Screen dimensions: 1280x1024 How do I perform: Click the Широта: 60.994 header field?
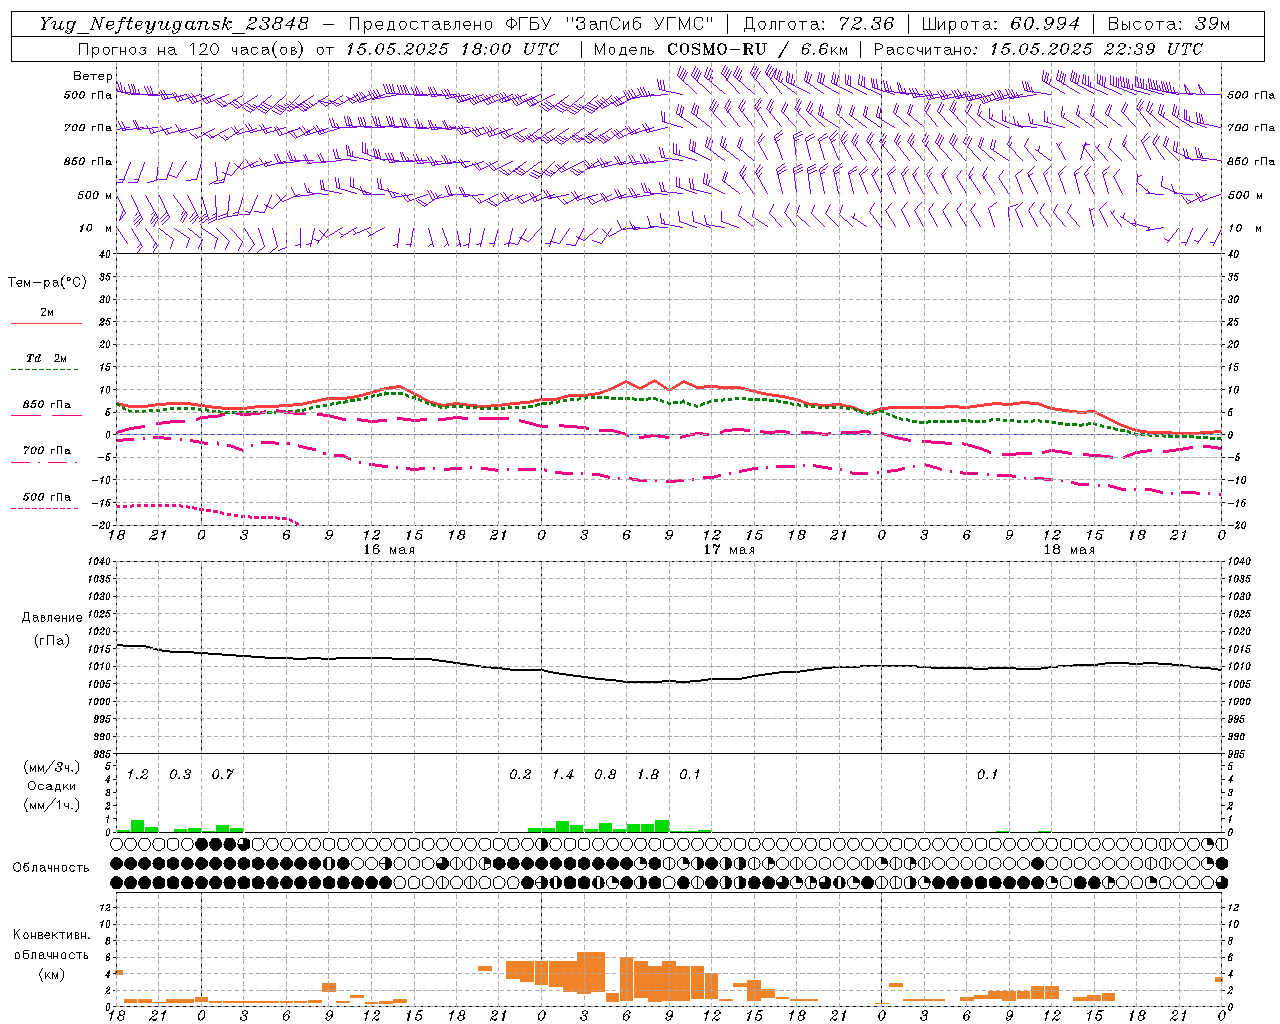[x=1001, y=24]
